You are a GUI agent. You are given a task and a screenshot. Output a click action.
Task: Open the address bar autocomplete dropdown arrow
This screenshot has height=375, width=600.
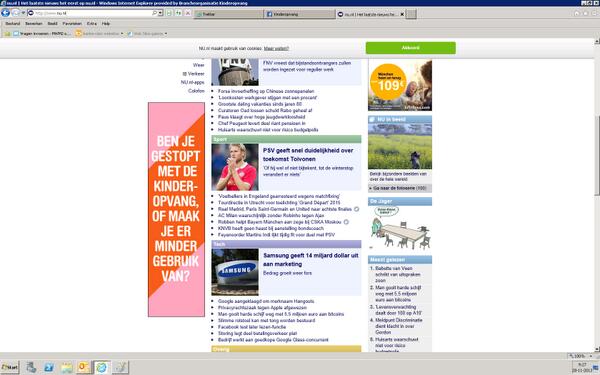tap(160, 13)
